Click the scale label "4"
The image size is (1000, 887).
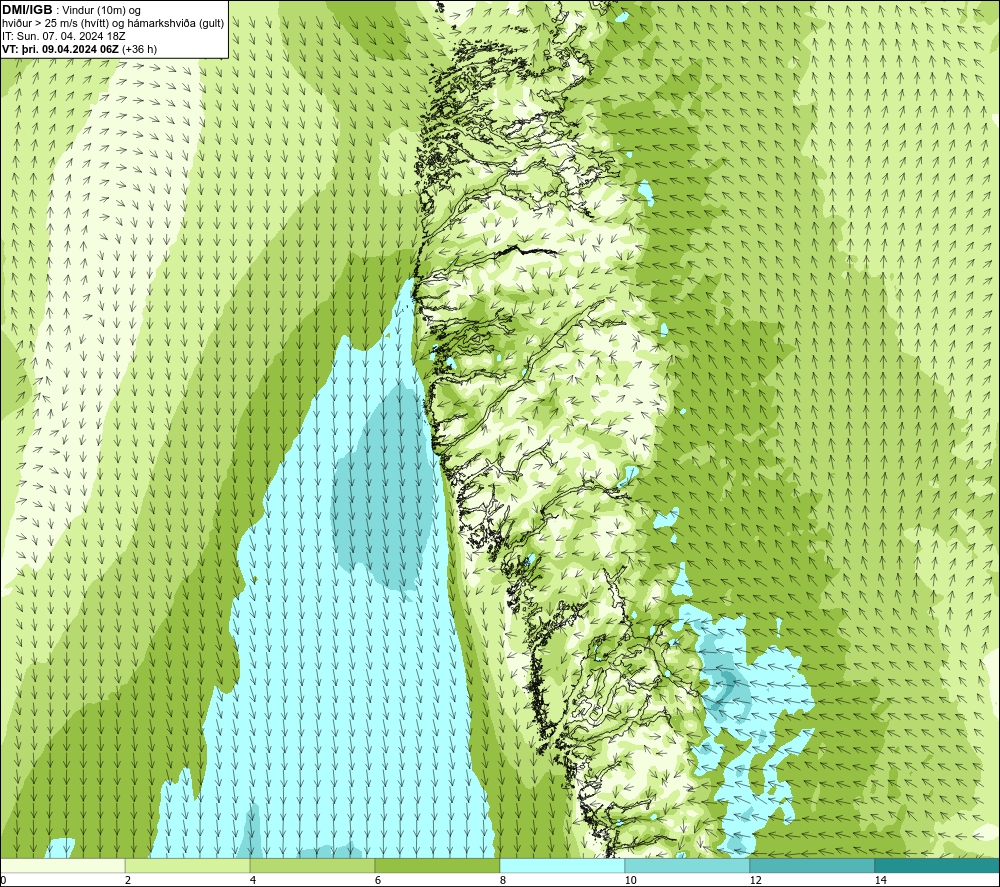click(x=253, y=880)
